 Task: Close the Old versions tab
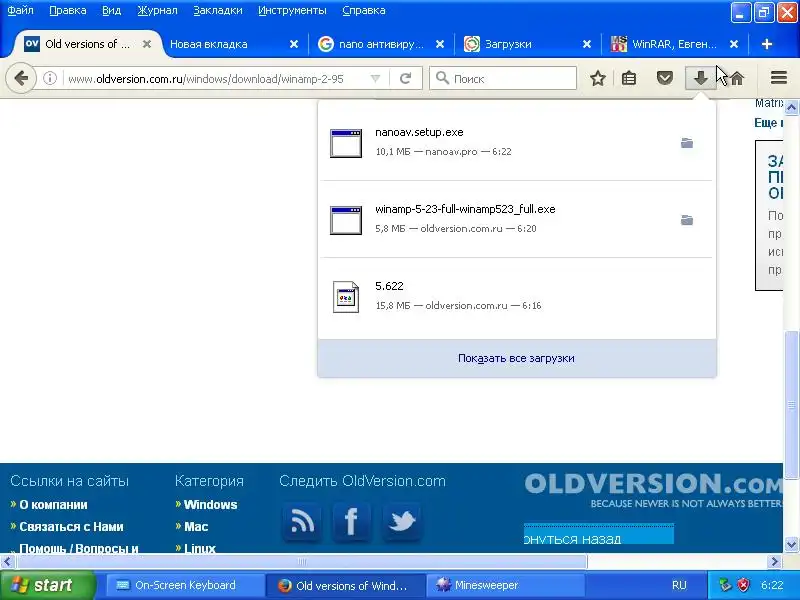point(146,44)
